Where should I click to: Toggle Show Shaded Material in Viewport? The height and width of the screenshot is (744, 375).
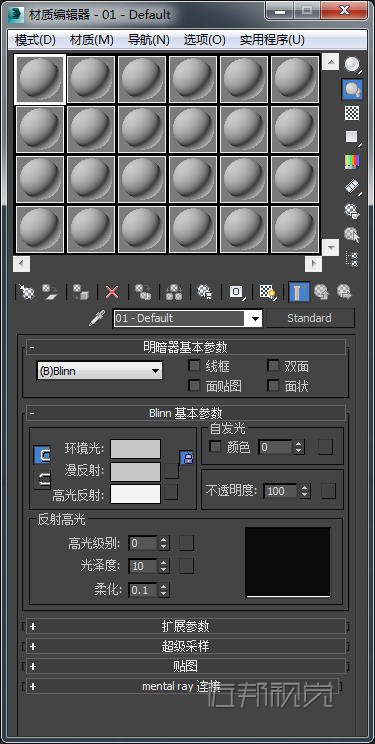pyautogui.click(x=268, y=292)
